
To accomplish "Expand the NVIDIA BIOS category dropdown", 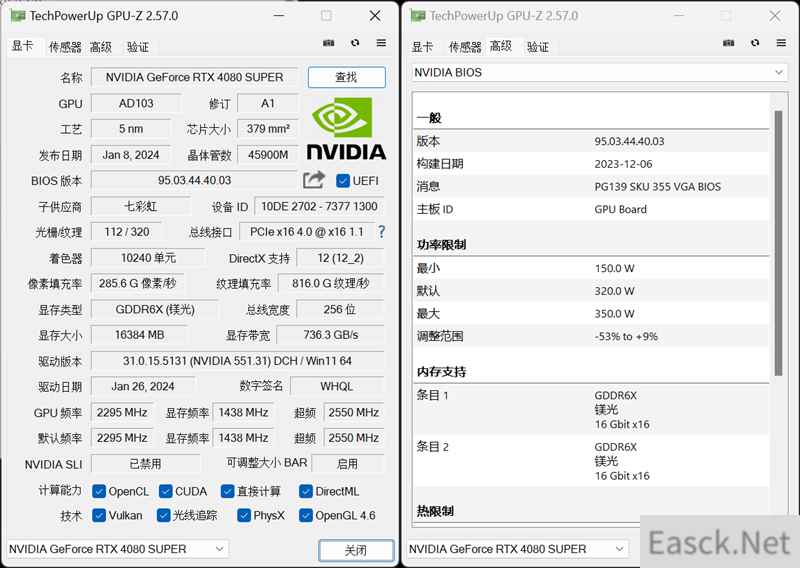I will coord(599,72).
